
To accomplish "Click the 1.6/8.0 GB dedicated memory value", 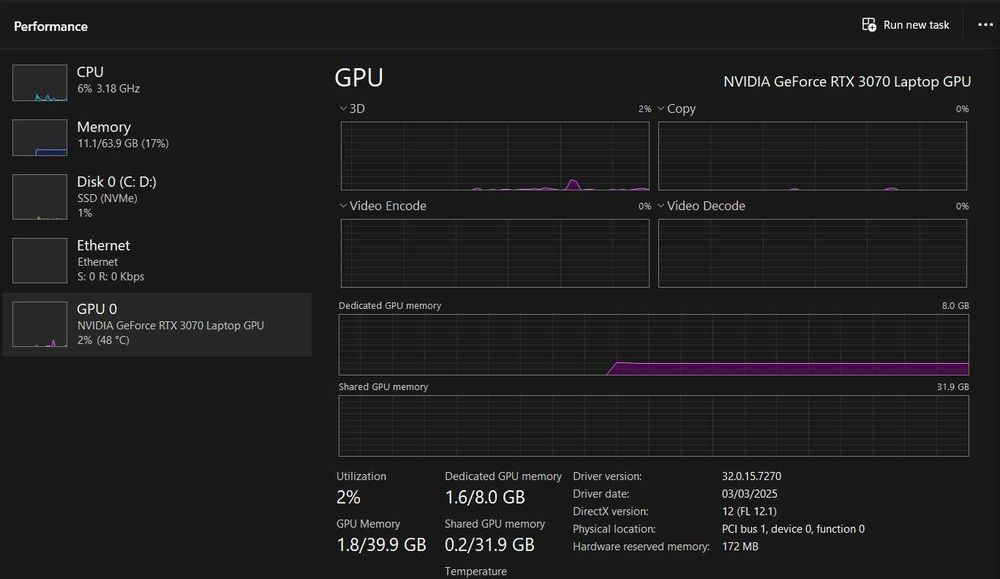I will click(485, 497).
